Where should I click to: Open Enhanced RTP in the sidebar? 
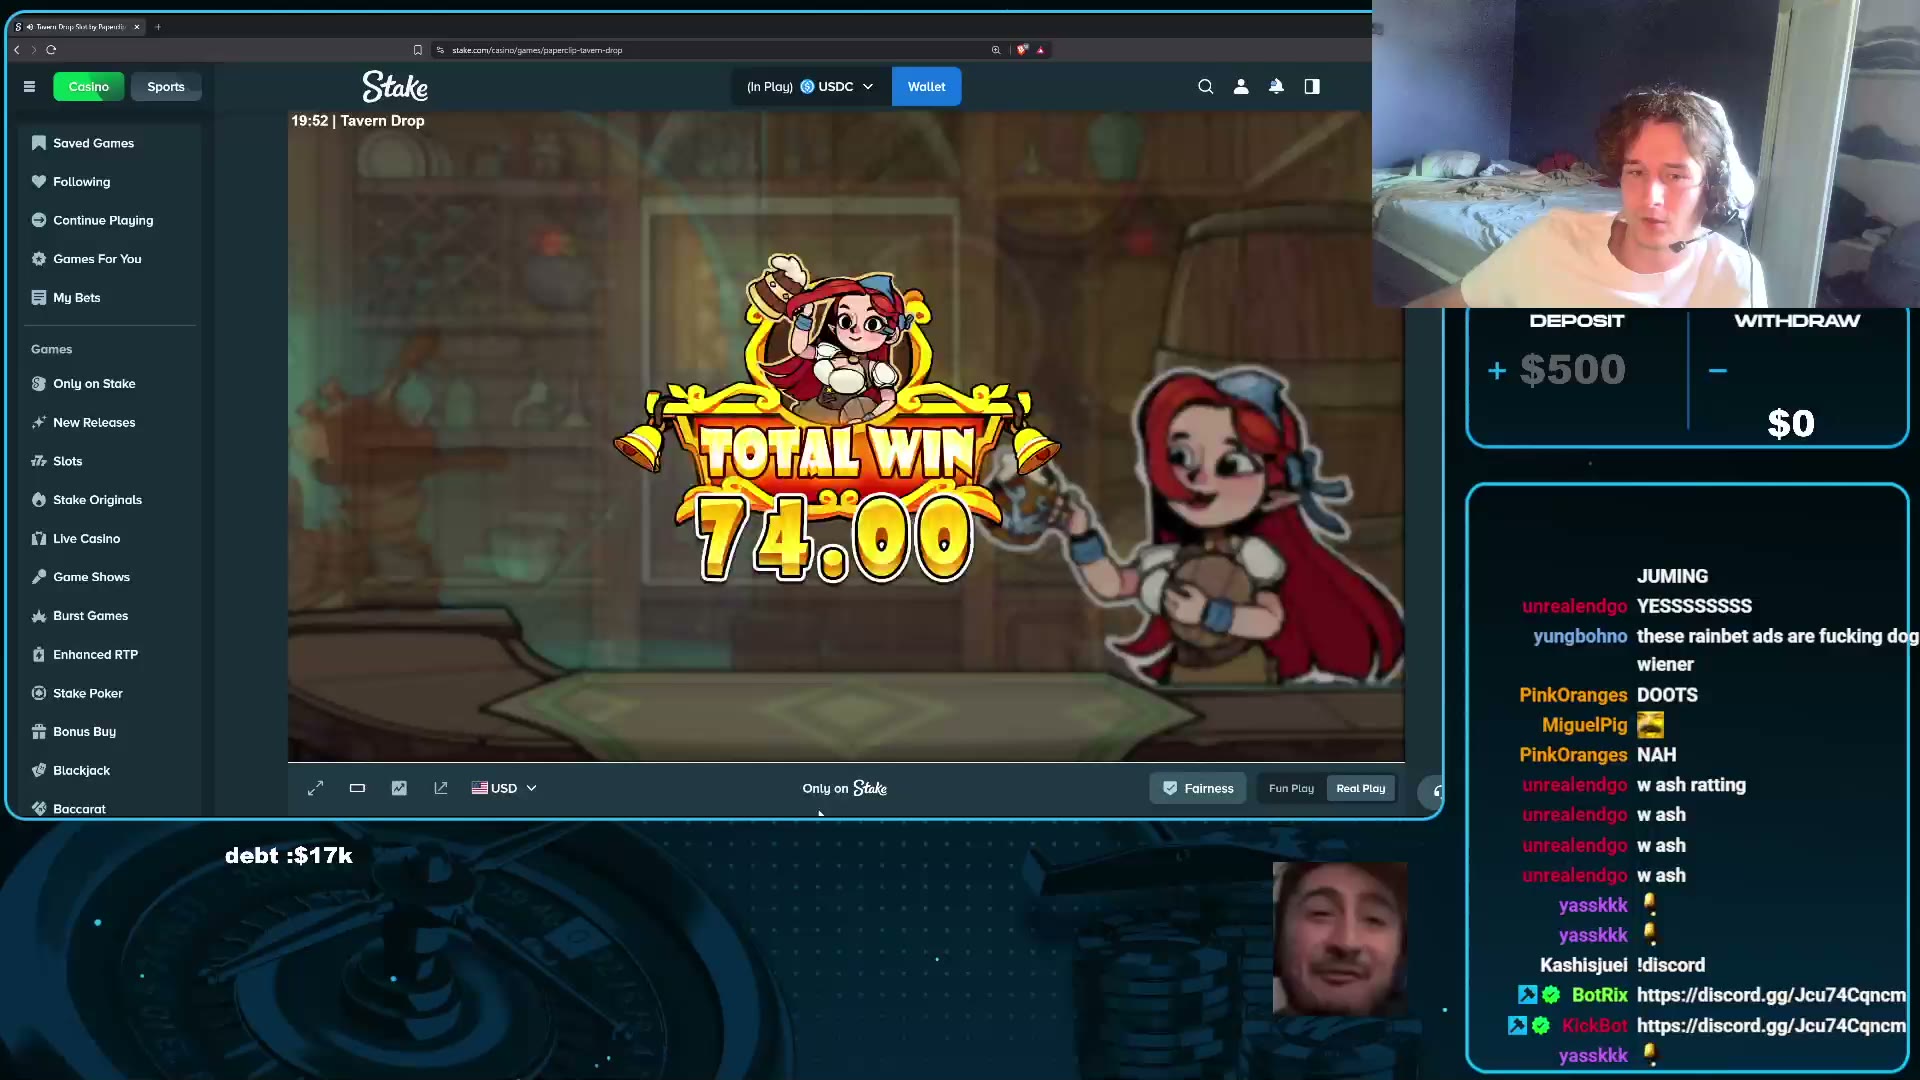pos(110,655)
